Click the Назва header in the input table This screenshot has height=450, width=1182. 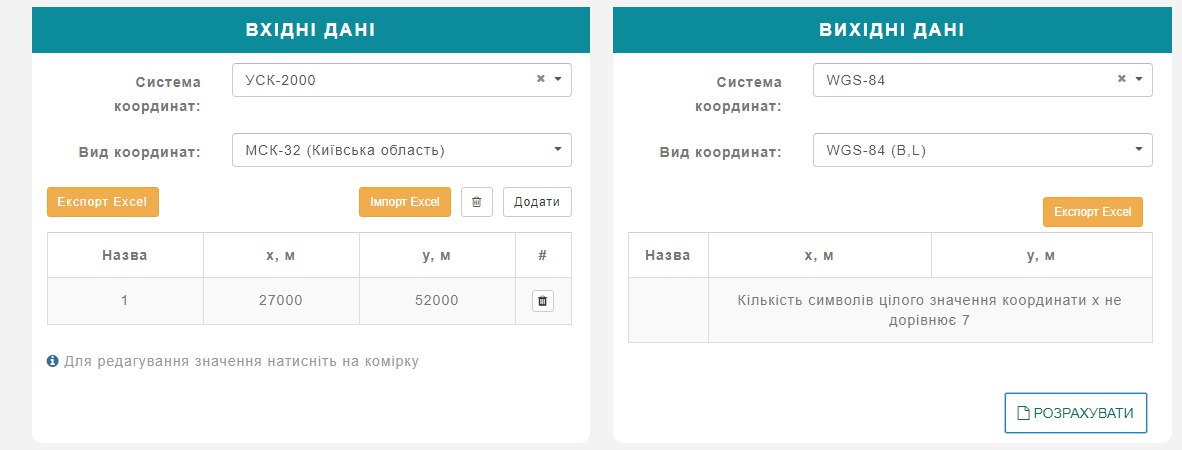125,256
